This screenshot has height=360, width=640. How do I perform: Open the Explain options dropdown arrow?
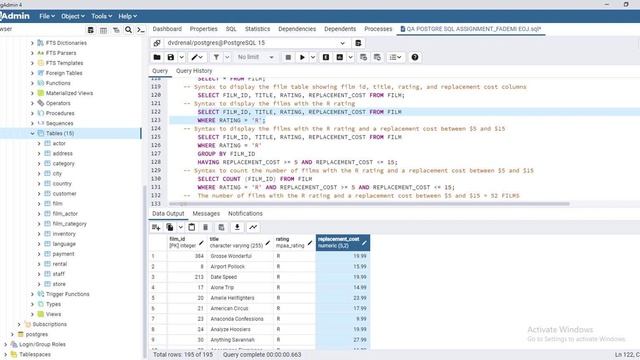click(350, 57)
